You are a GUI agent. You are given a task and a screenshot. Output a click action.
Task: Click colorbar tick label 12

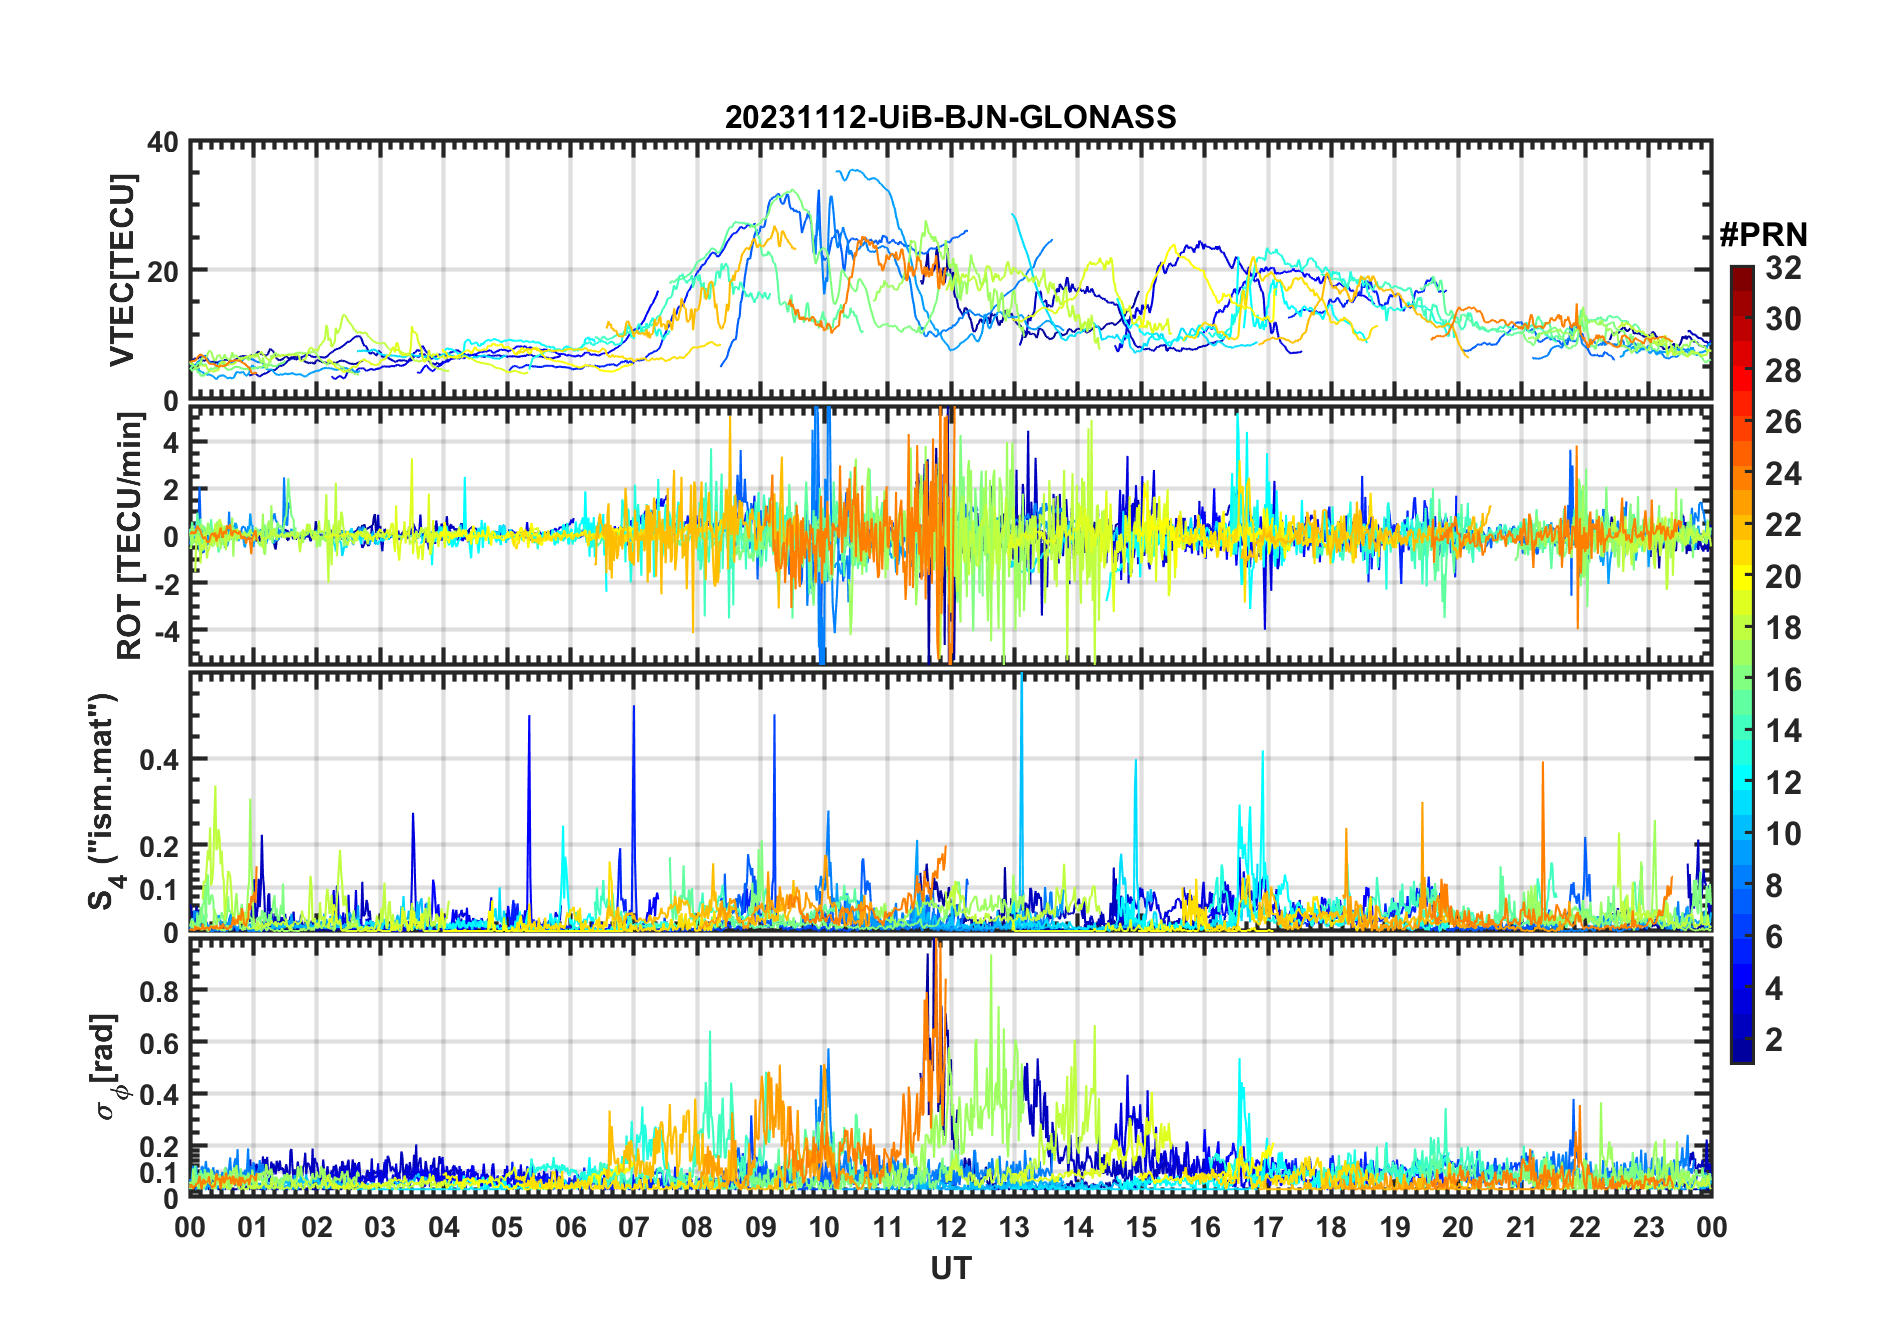point(1783,783)
